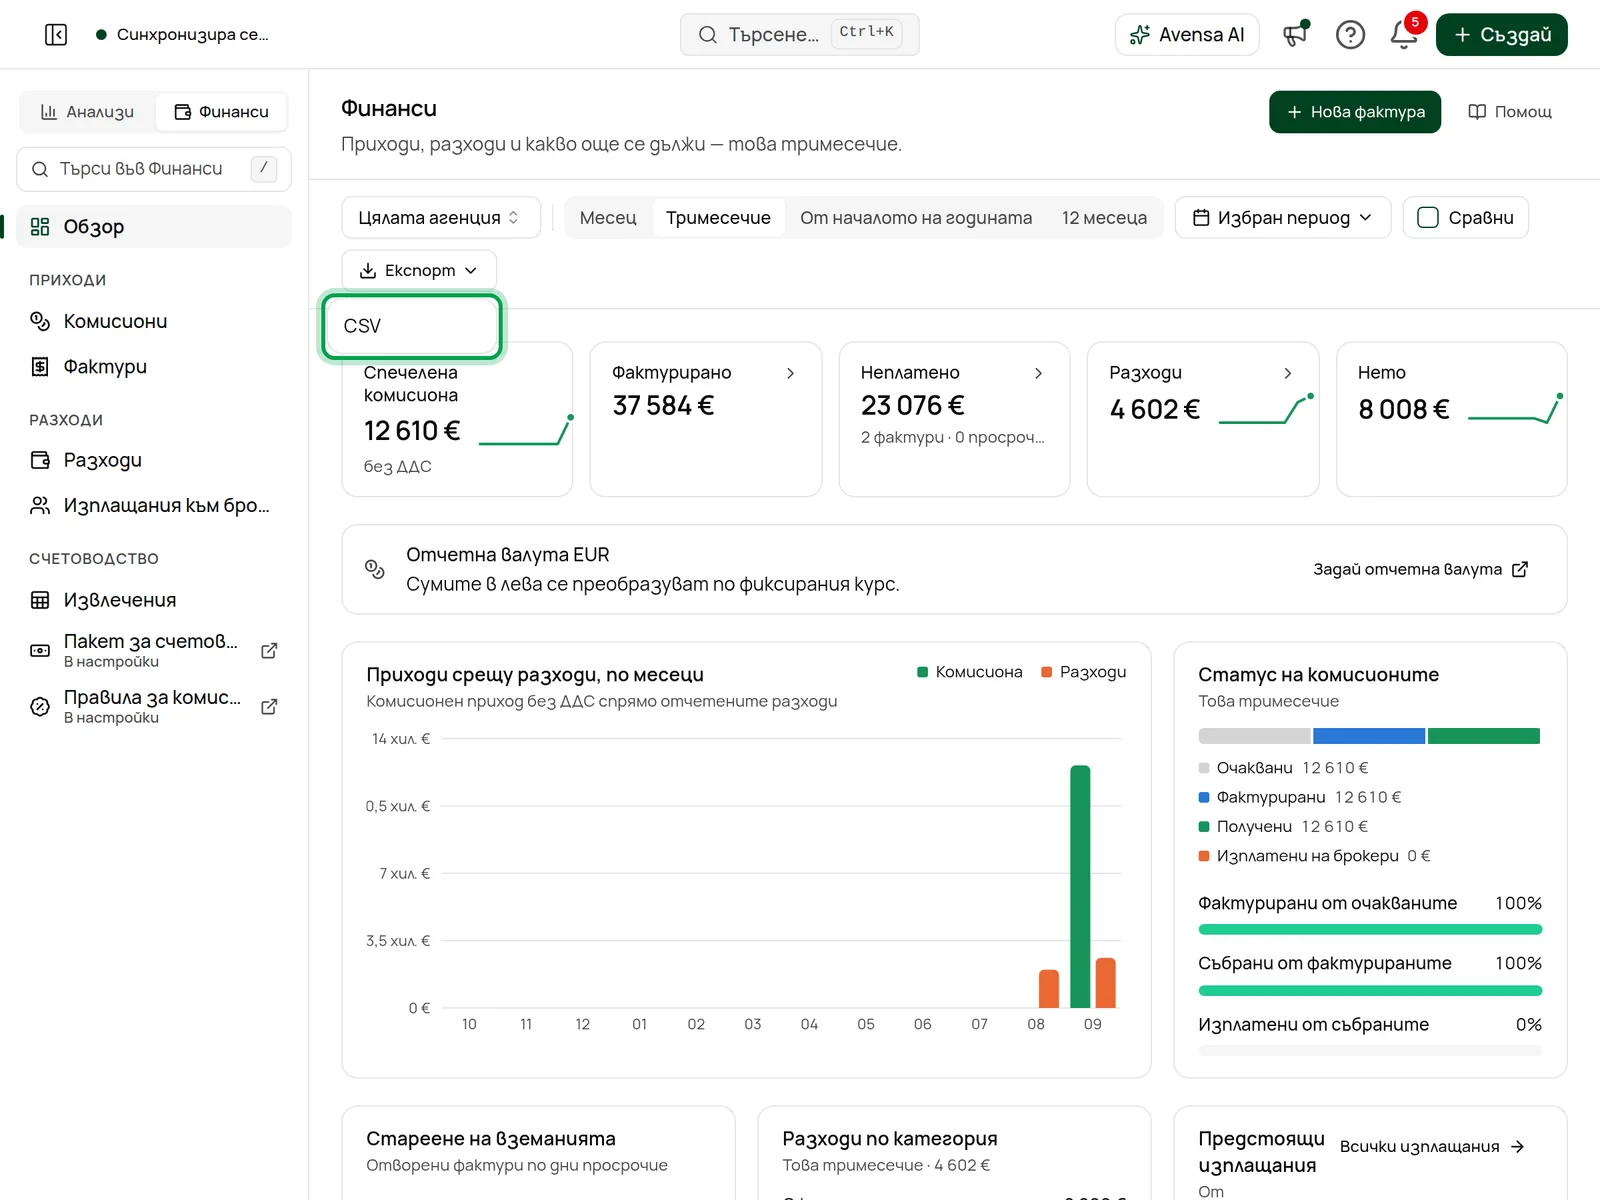Expand the Фактурирано card chevron
1600x1200 pixels.
pos(790,373)
